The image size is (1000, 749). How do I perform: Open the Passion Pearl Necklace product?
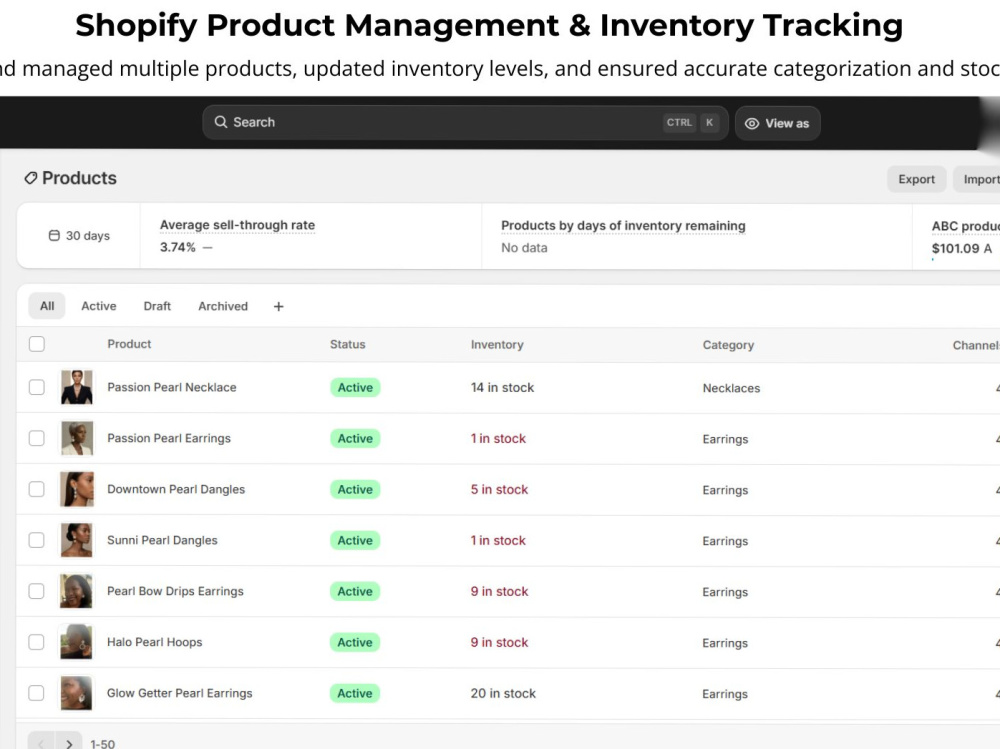coord(172,387)
